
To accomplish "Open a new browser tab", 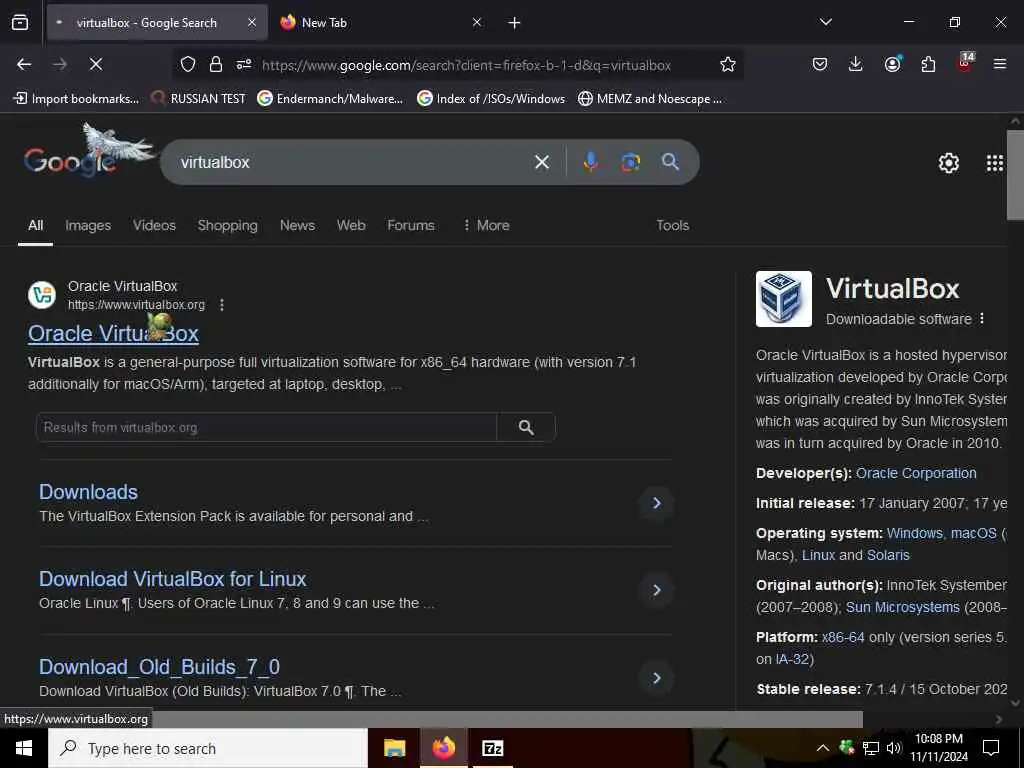I will (x=514, y=23).
